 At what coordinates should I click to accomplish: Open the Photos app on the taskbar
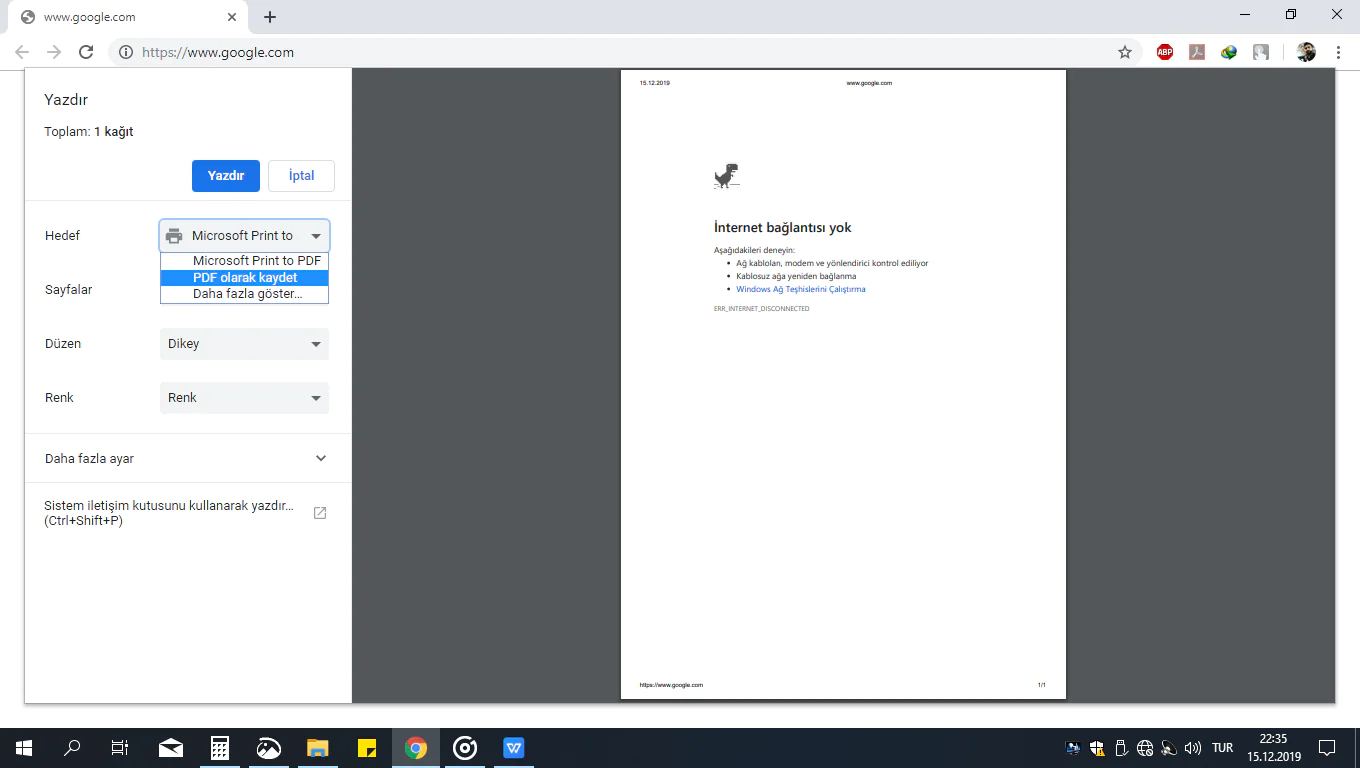click(x=269, y=748)
